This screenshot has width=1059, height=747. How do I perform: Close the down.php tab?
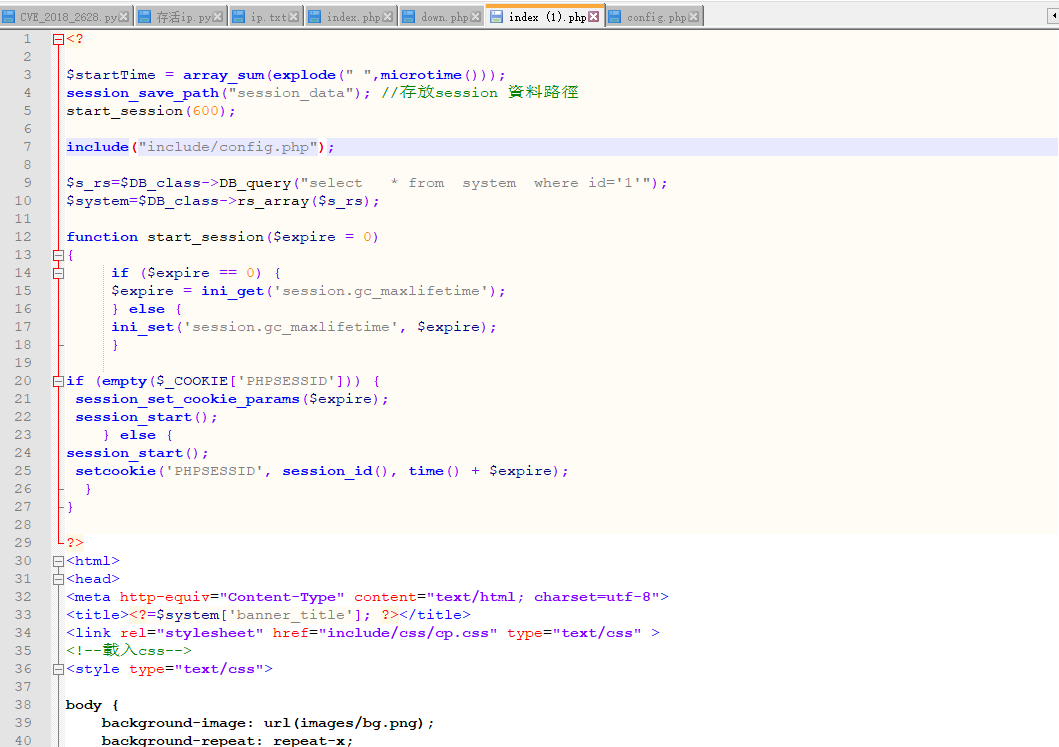(x=475, y=17)
